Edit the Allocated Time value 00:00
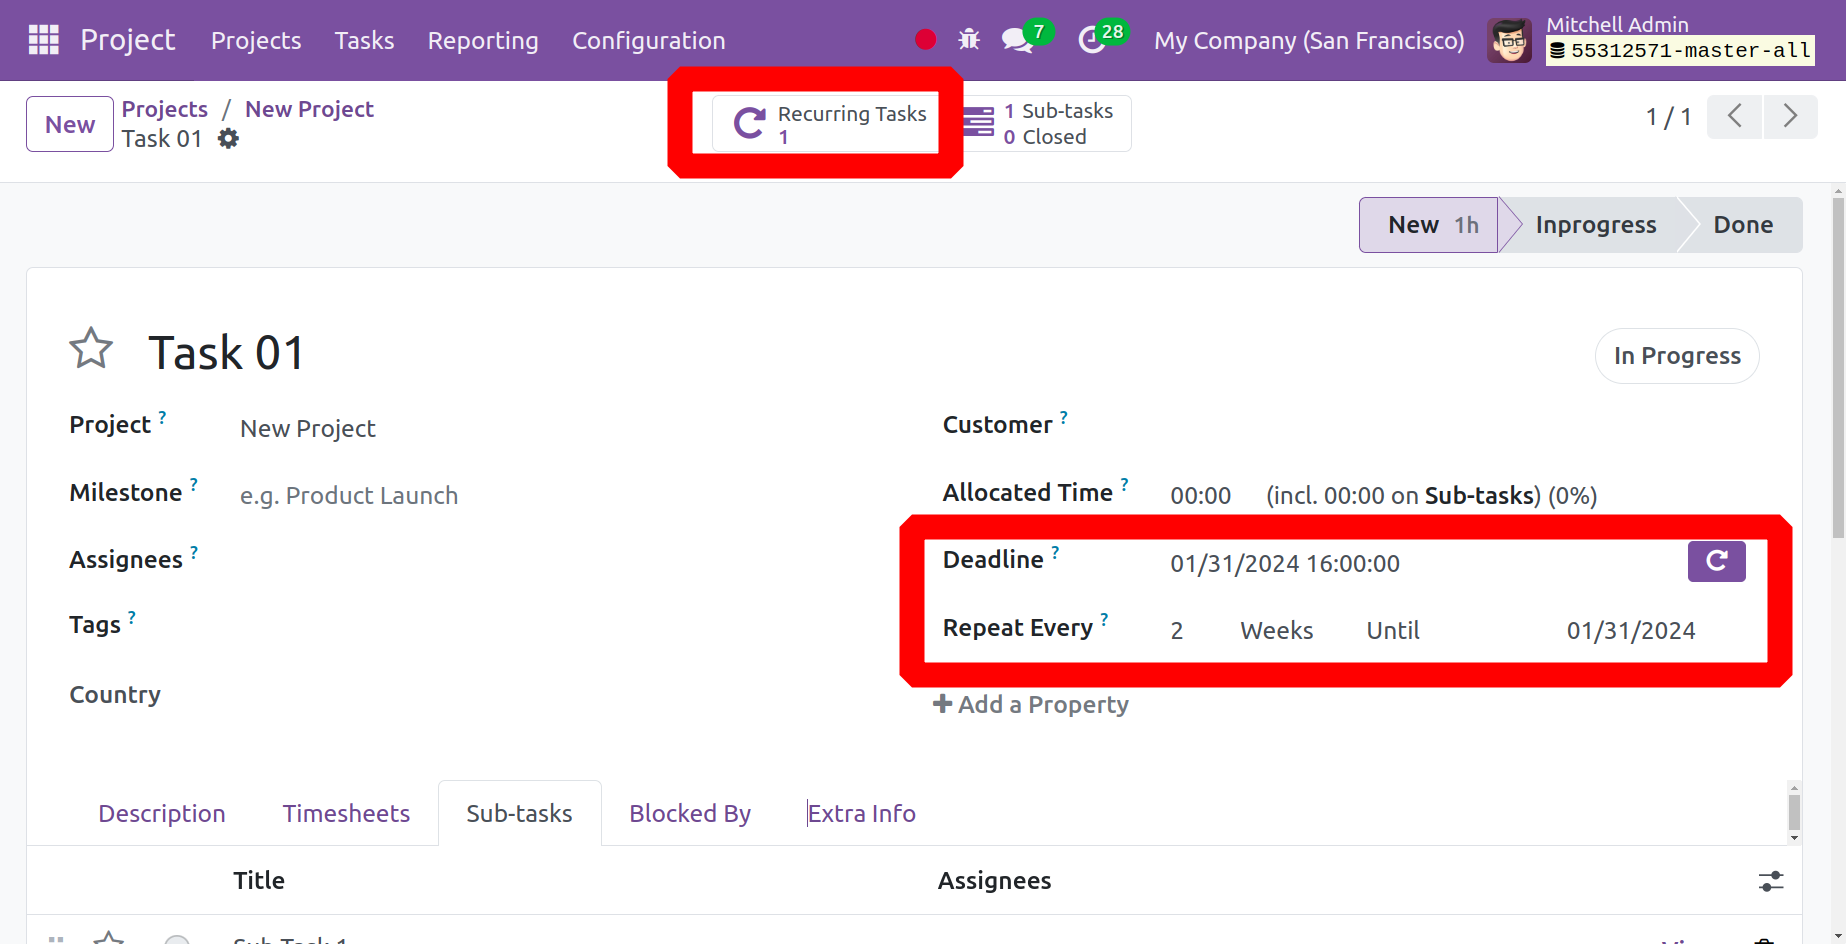This screenshot has height=944, width=1846. click(1201, 496)
